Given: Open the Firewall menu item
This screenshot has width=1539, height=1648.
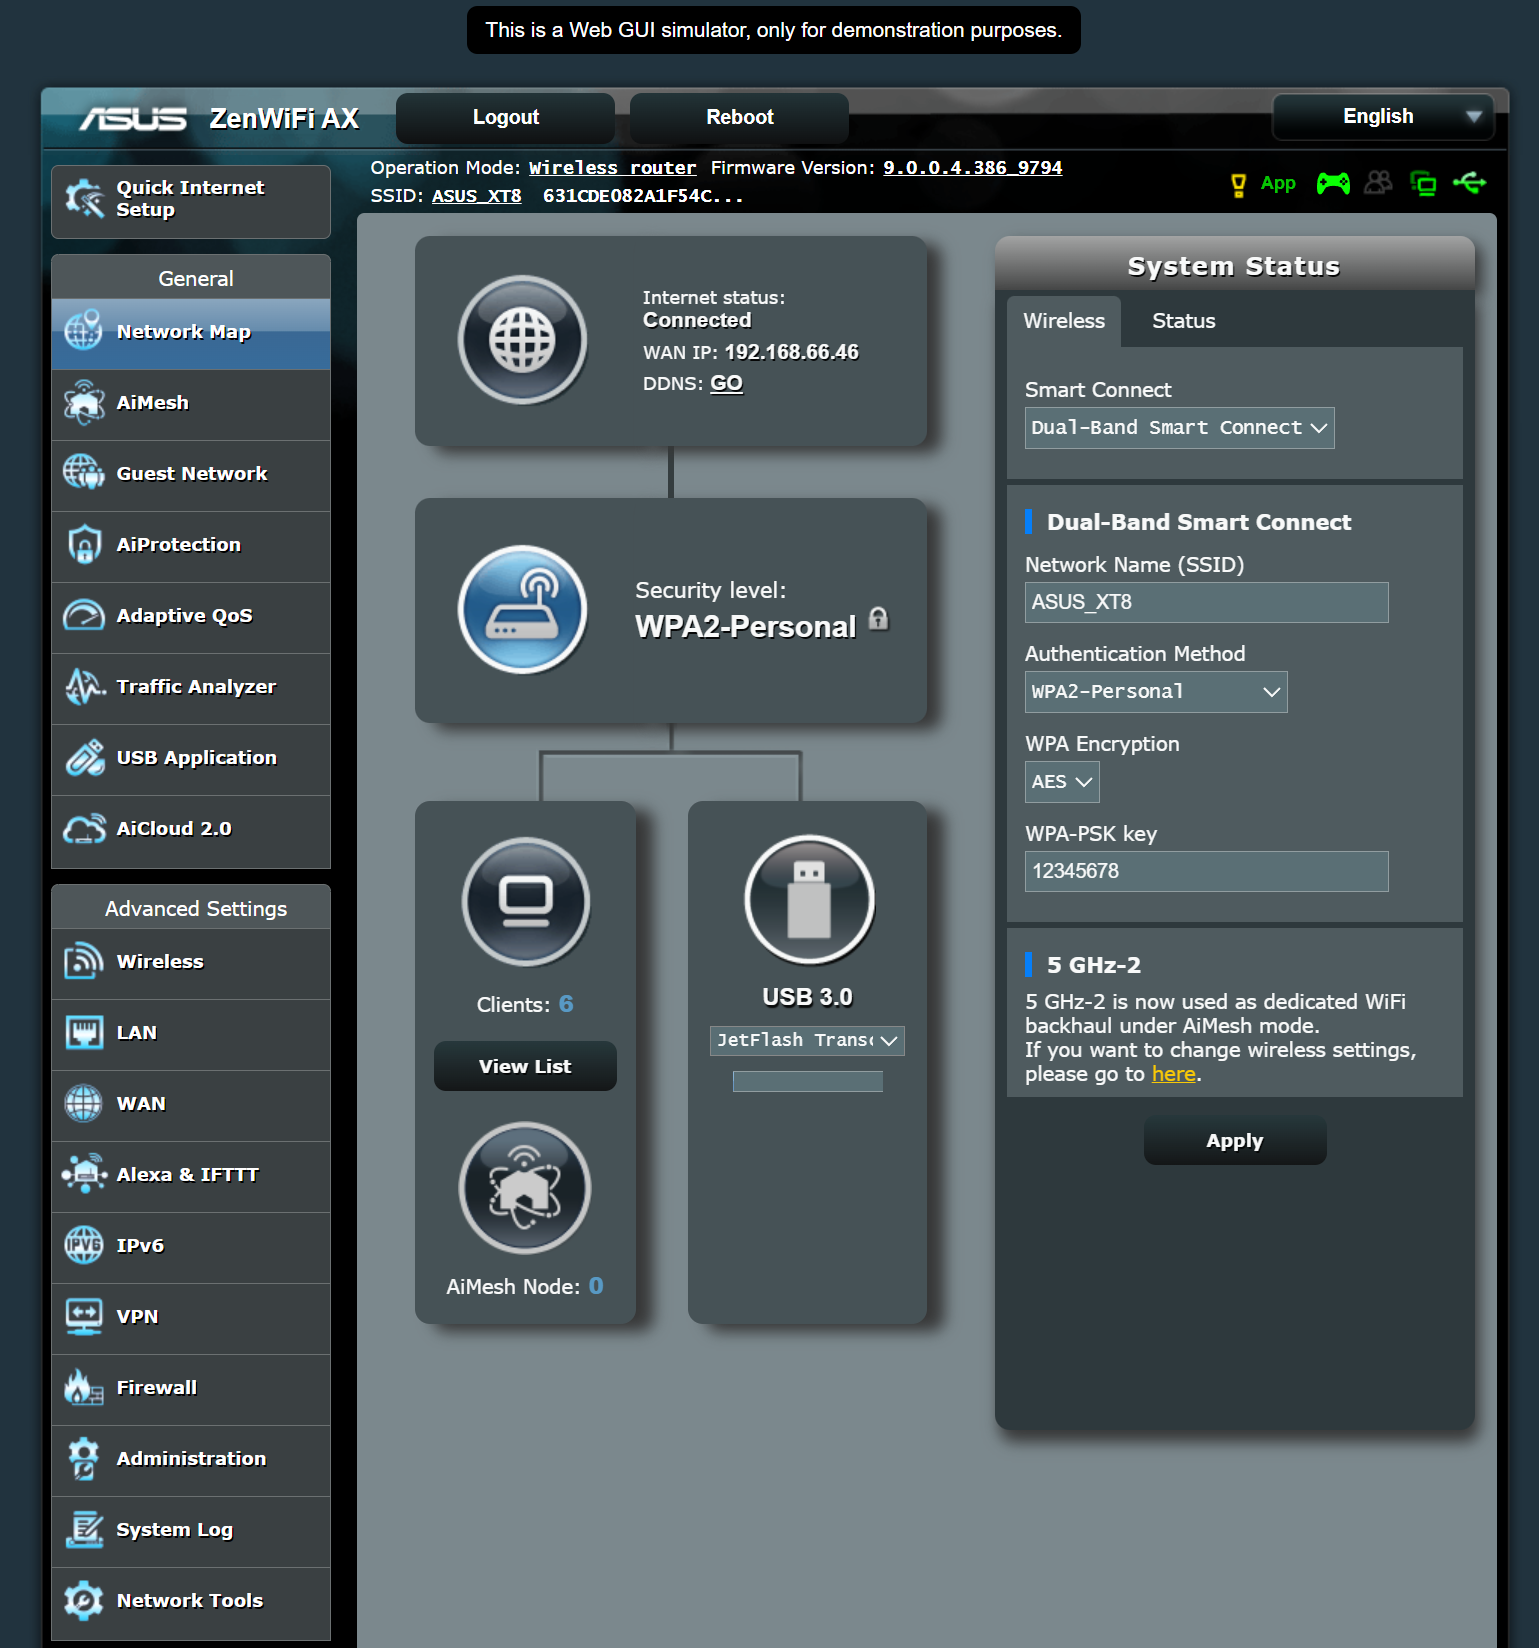Looking at the screenshot, I should coord(191,1388).
